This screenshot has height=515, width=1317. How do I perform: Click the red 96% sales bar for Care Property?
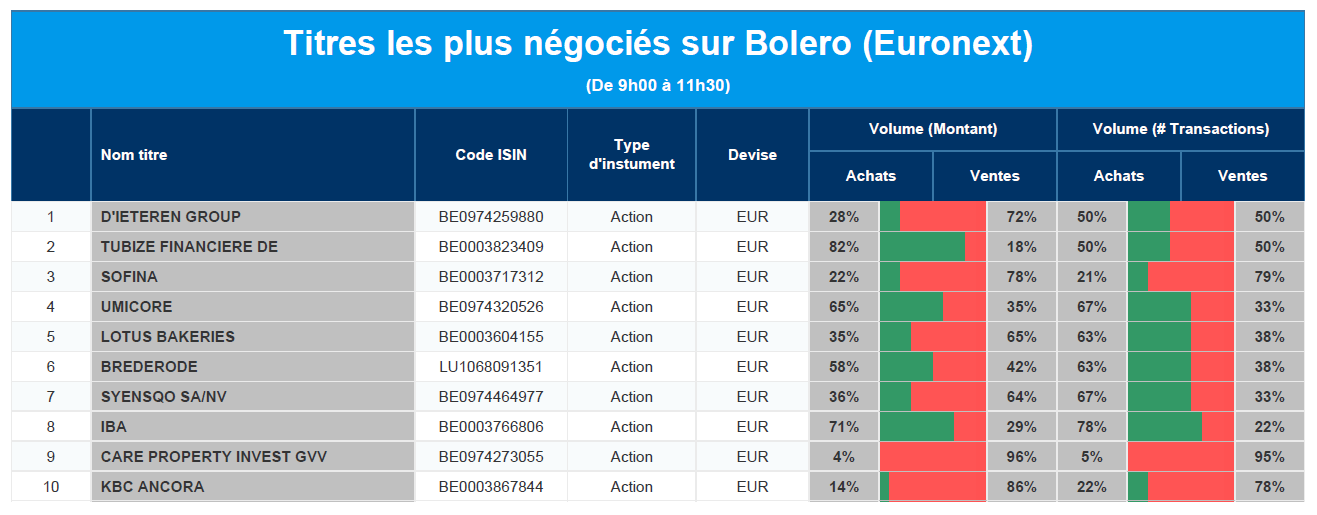tap(935, 457)
